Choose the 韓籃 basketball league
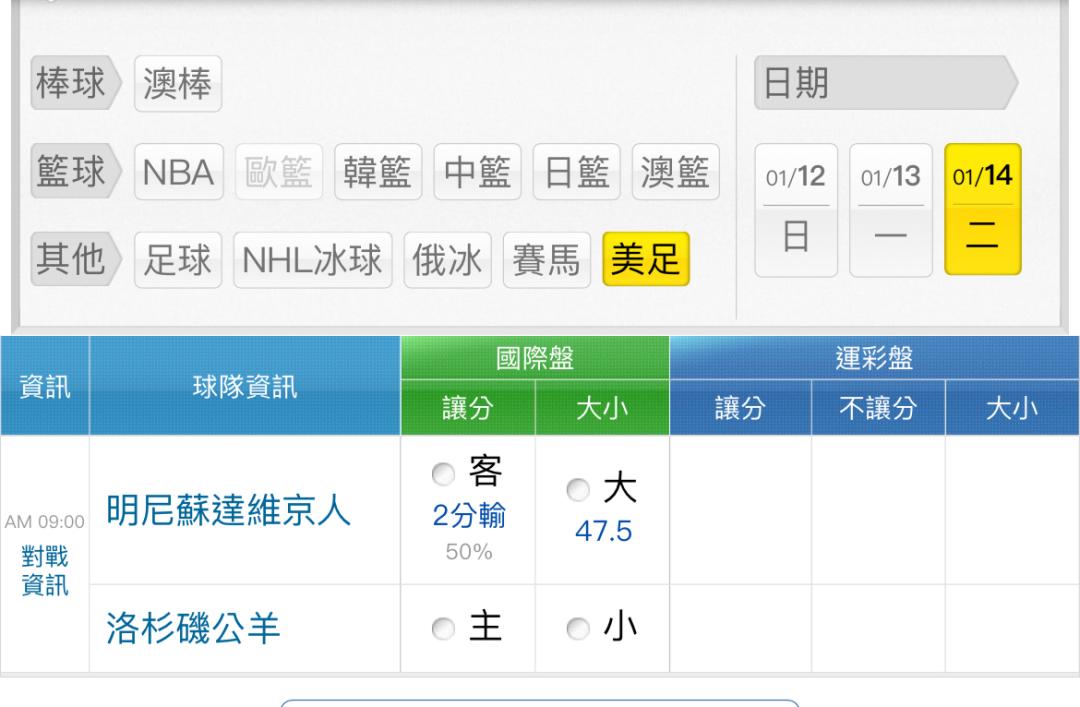 377,172
